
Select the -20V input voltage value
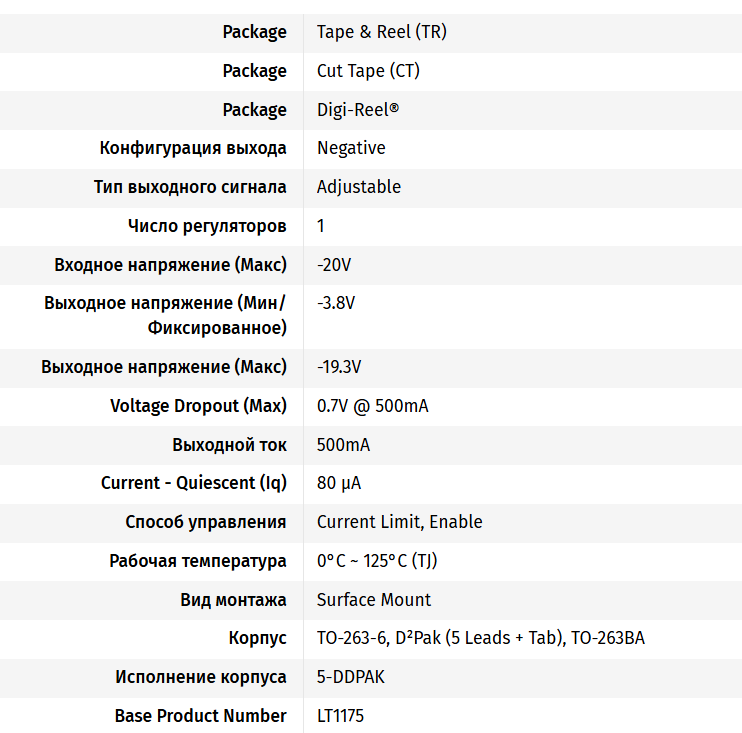(334, 265)
